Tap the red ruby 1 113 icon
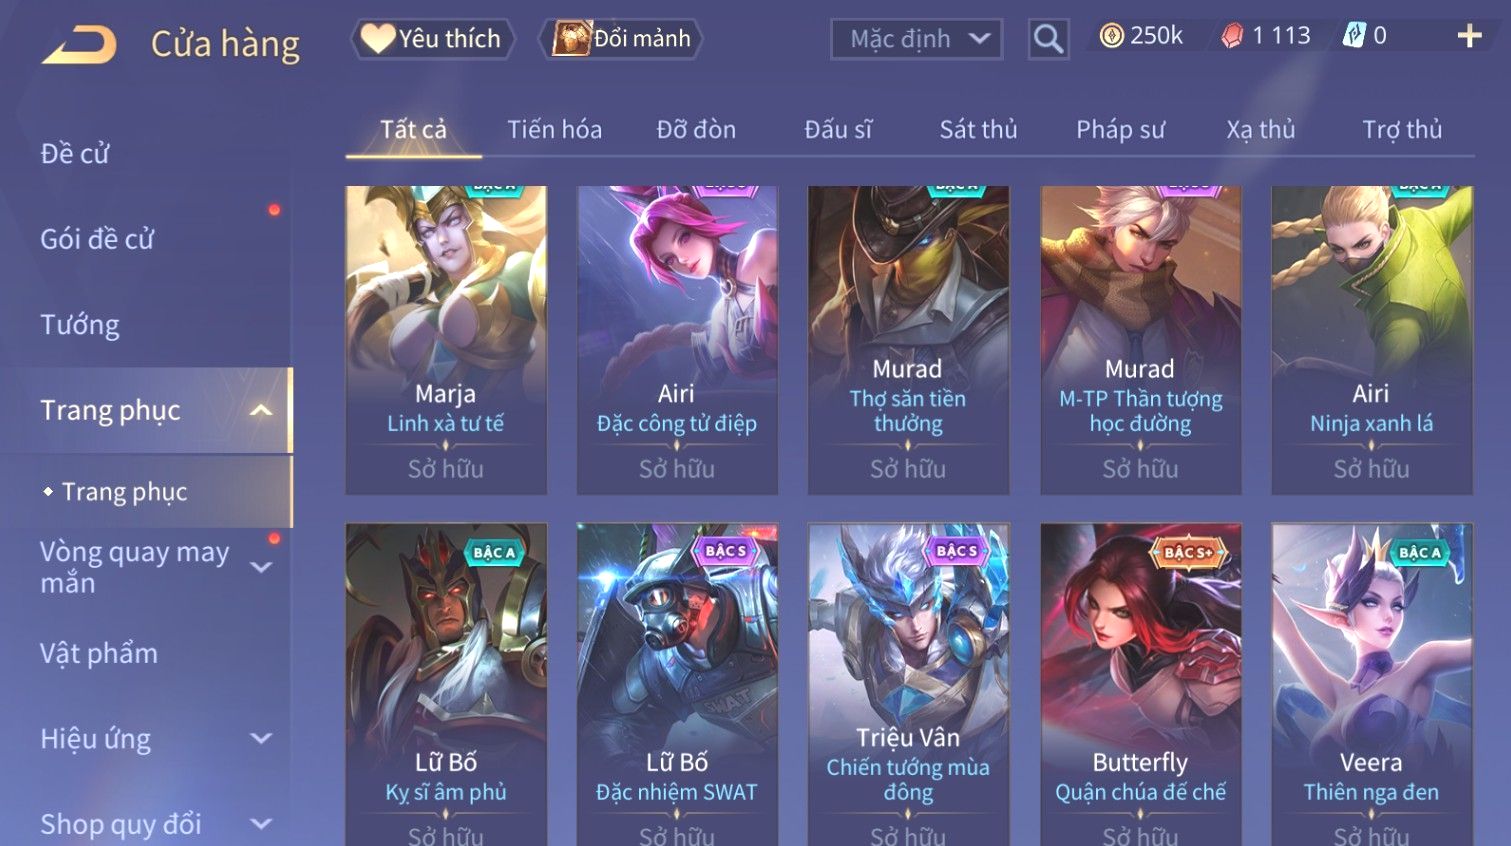The height and width of the screenshot is (846, 1511). (x=1232, y=36)
